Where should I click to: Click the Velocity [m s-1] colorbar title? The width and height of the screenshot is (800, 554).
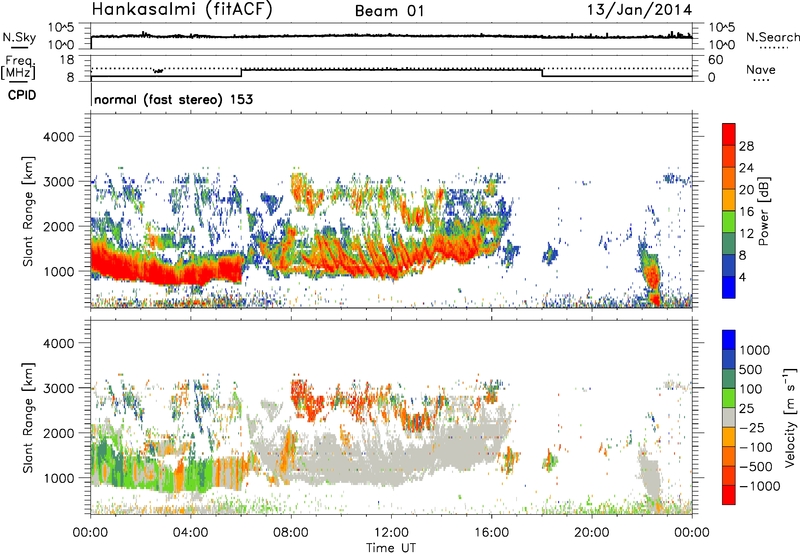pyautogui.click(x=790, y=417)
